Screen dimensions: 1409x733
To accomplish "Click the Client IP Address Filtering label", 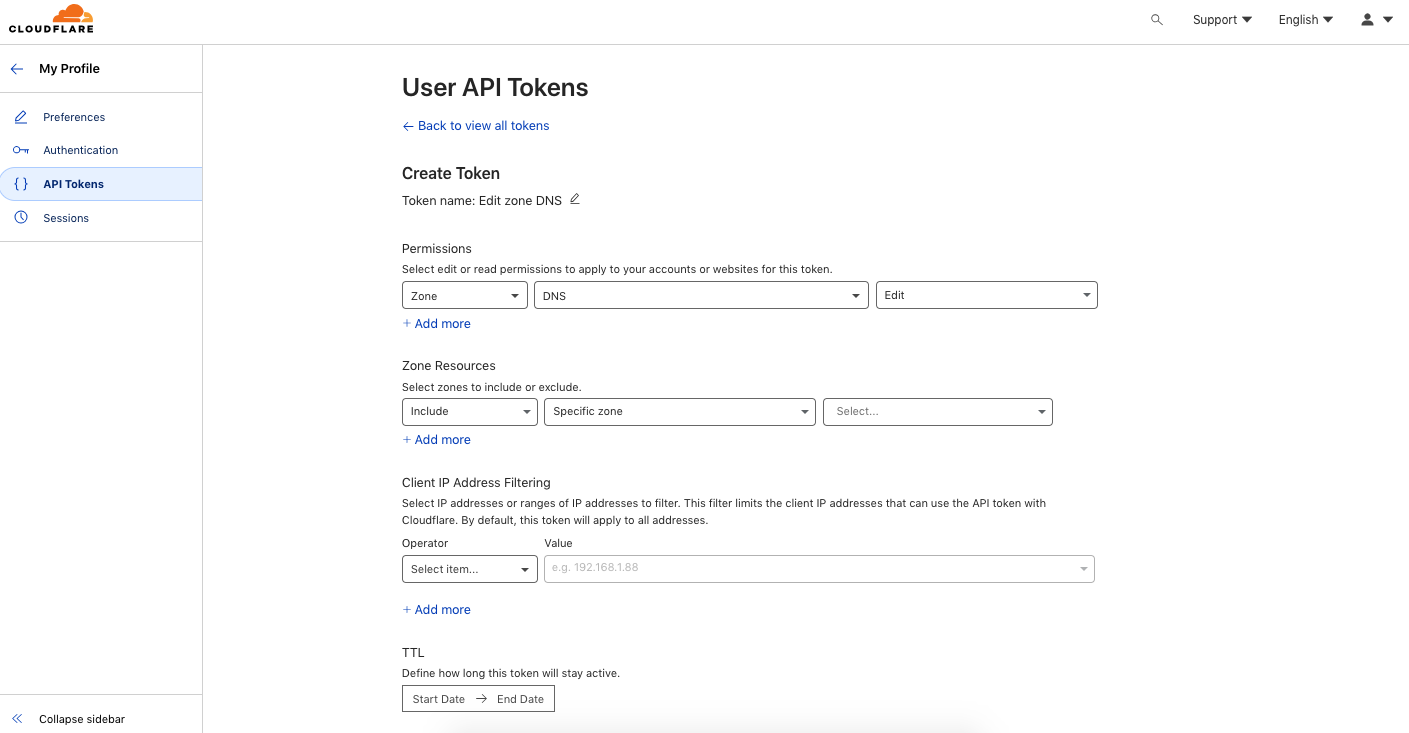I will pos(476,483).
